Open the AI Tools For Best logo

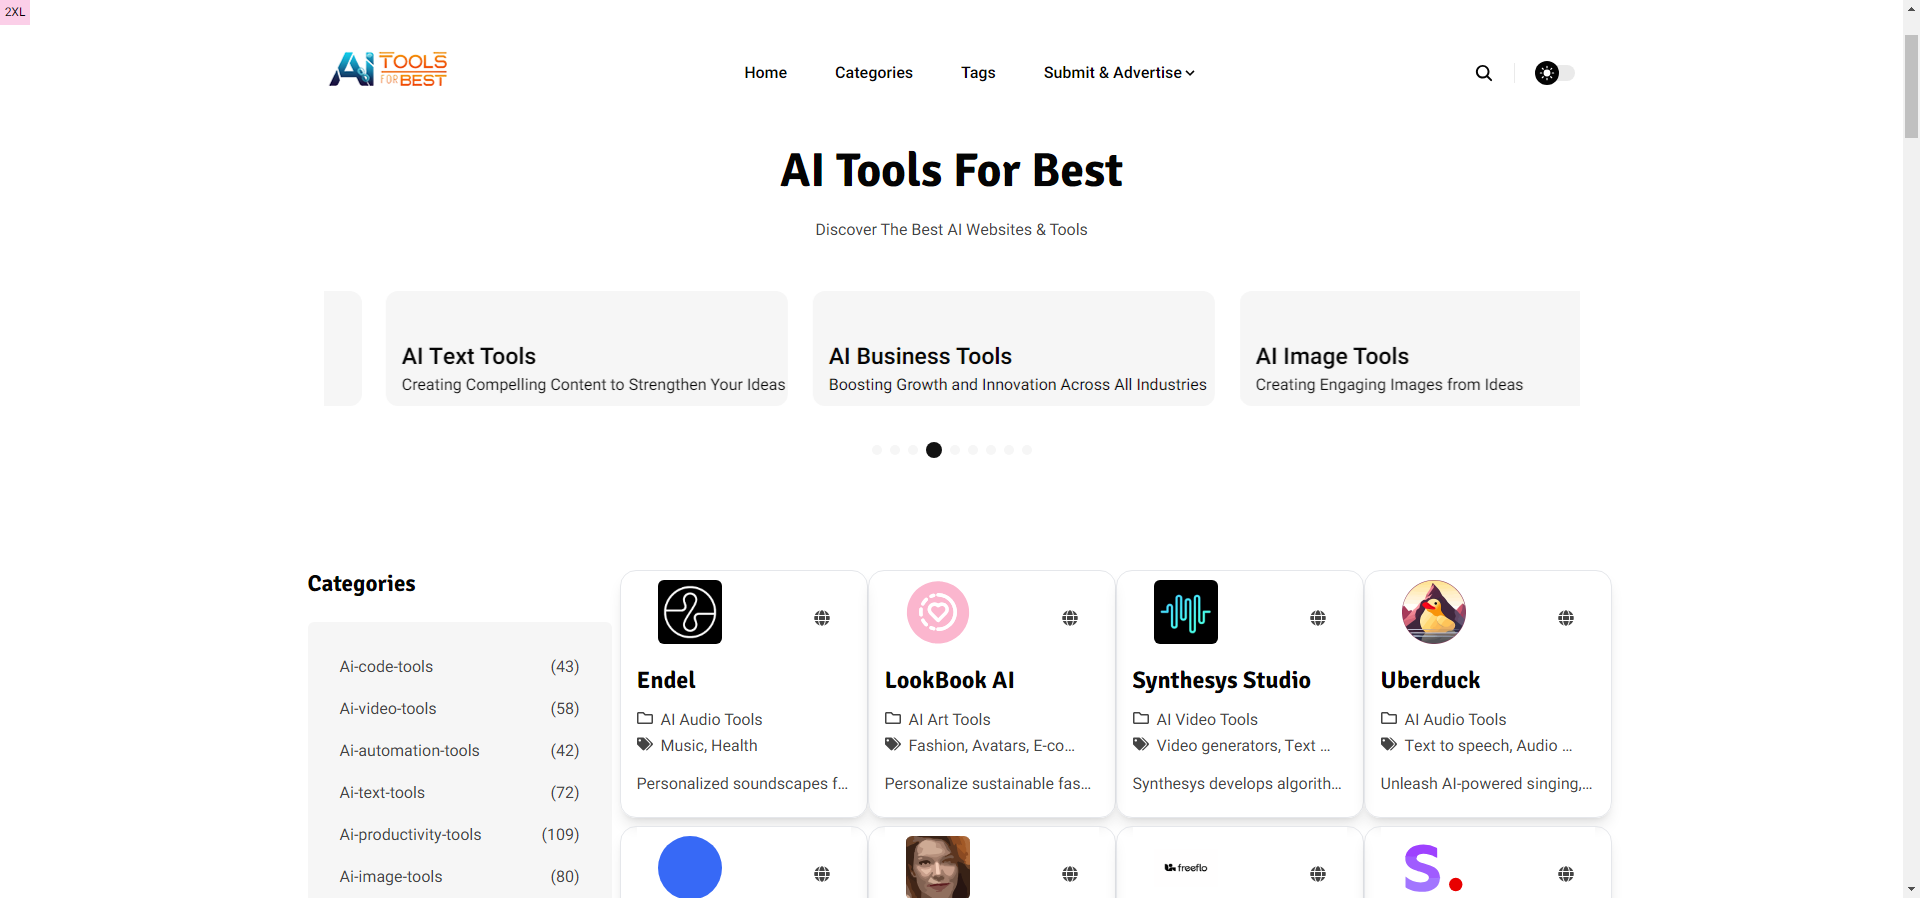pos(388,69)
